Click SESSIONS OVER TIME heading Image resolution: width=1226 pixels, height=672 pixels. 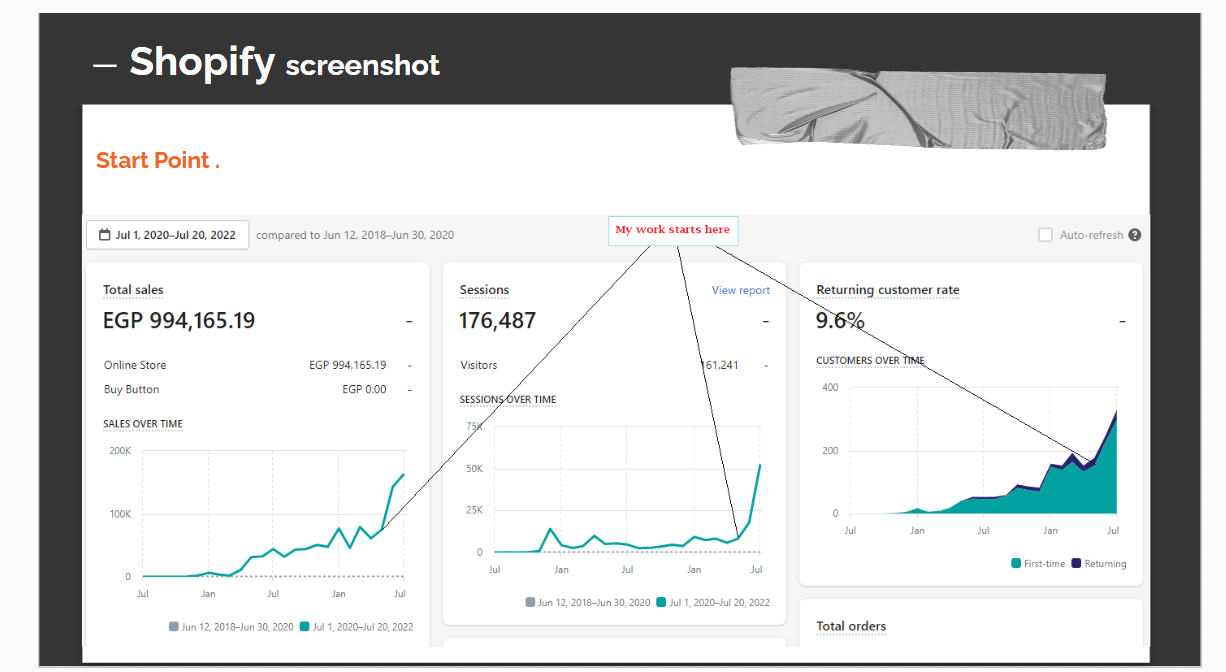click(508, 399)
